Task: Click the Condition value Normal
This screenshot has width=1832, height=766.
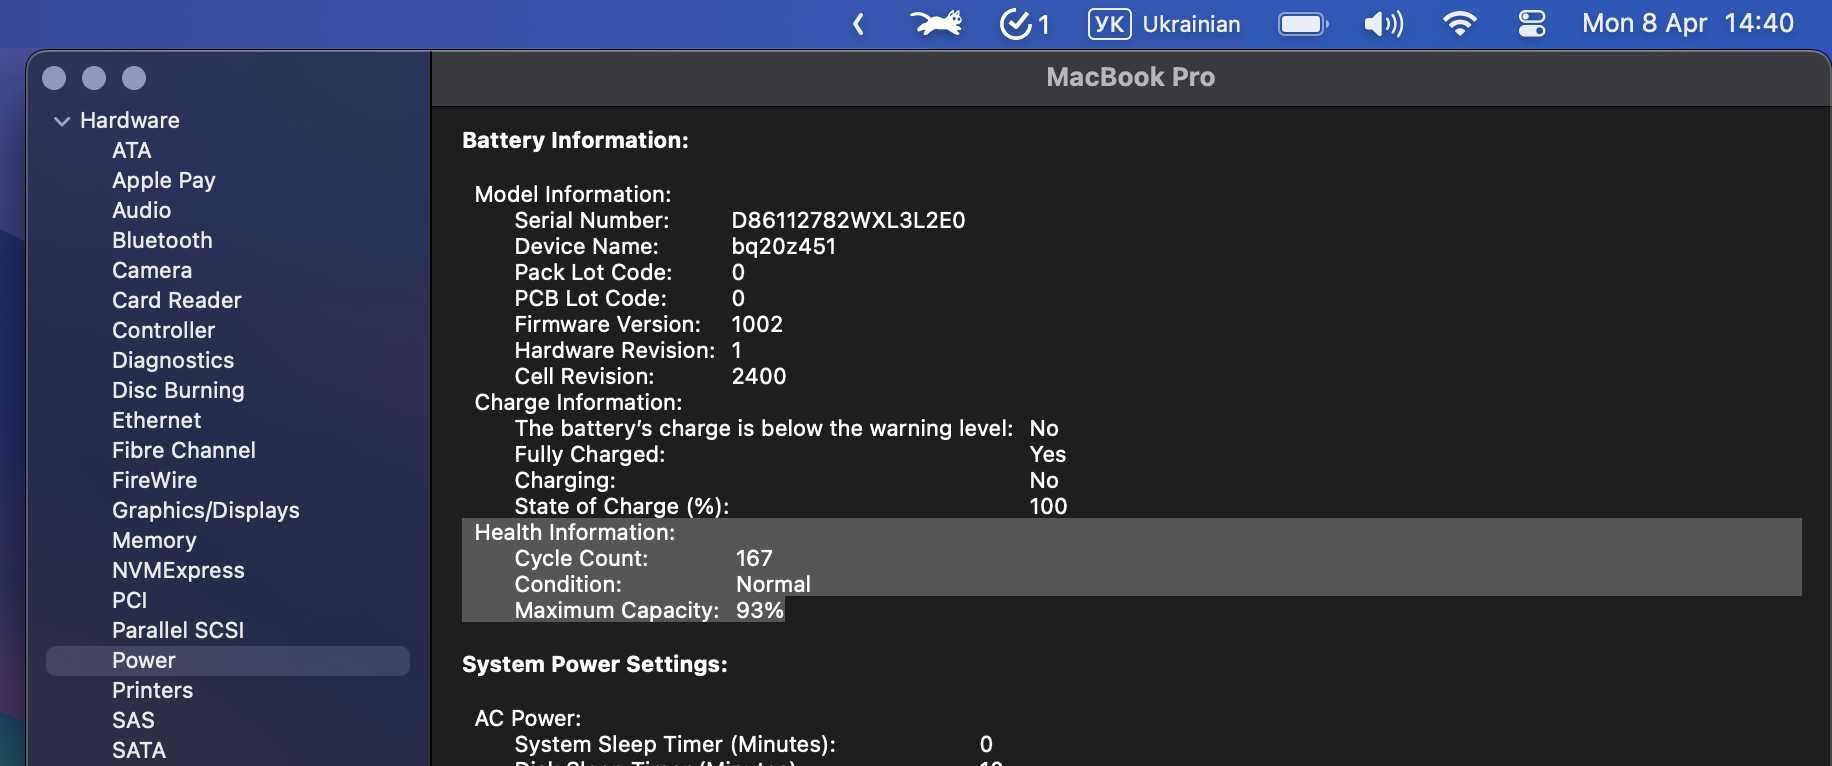Action: [x=773, y=584]
